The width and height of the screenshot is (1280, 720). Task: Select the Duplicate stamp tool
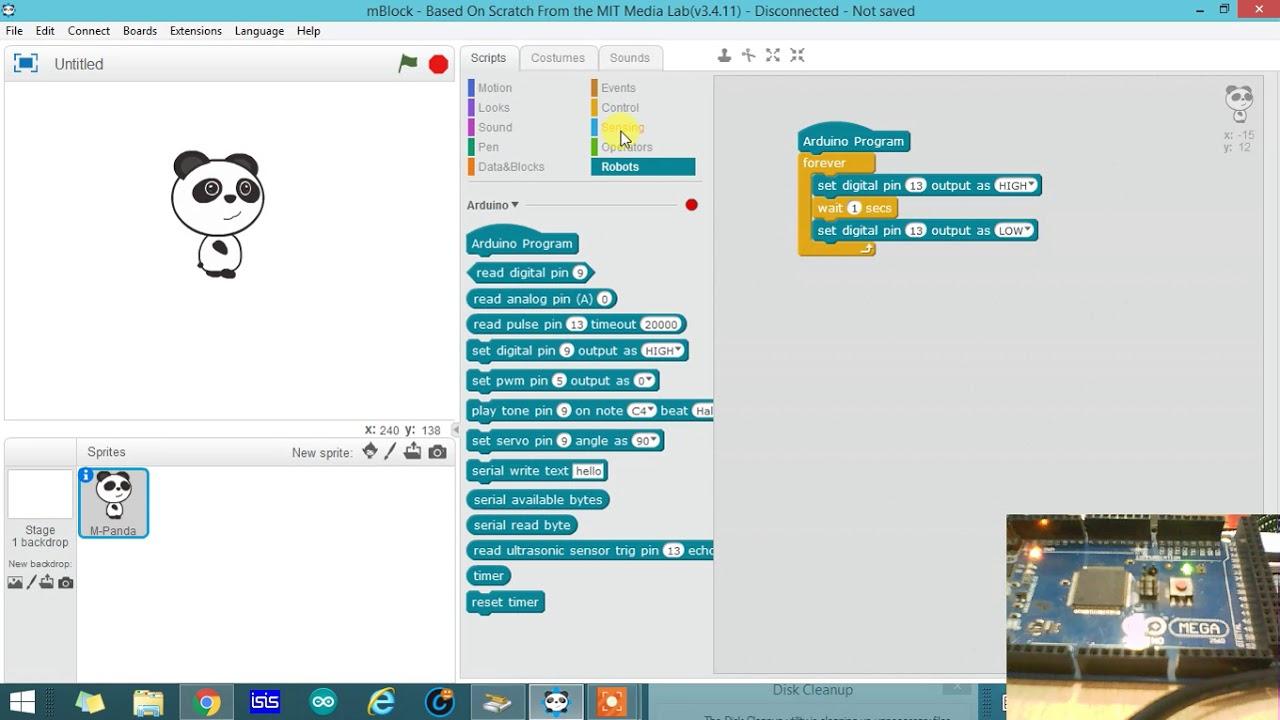point(724,56)
